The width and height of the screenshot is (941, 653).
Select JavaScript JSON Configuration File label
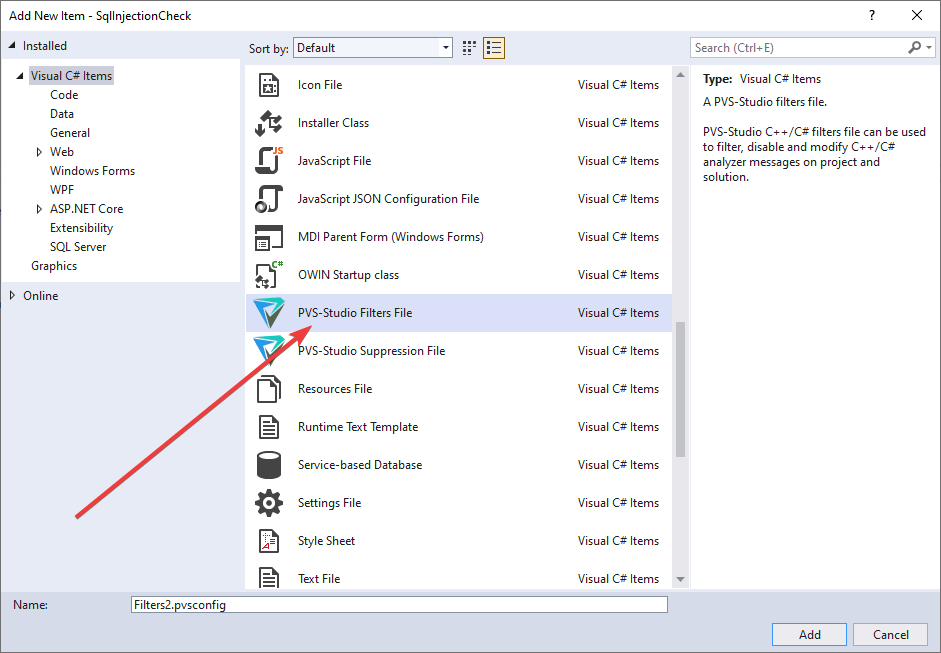[388, 199]
